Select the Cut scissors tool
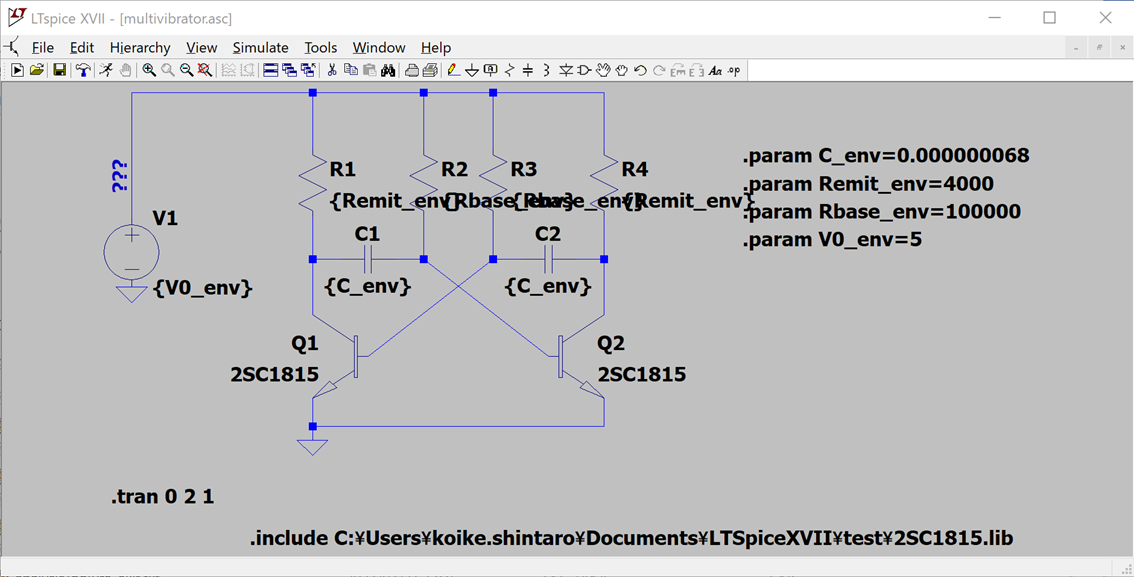The width and height of the screenshot is (1134, 577). pyautogui.click(x=332, y=70)
